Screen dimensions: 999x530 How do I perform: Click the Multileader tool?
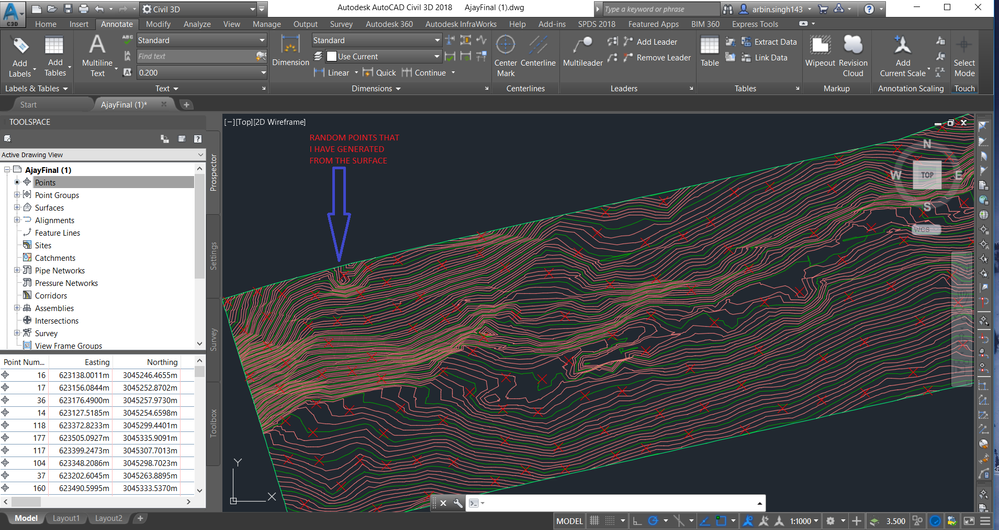pyautogui.click(x=582, y=51)
